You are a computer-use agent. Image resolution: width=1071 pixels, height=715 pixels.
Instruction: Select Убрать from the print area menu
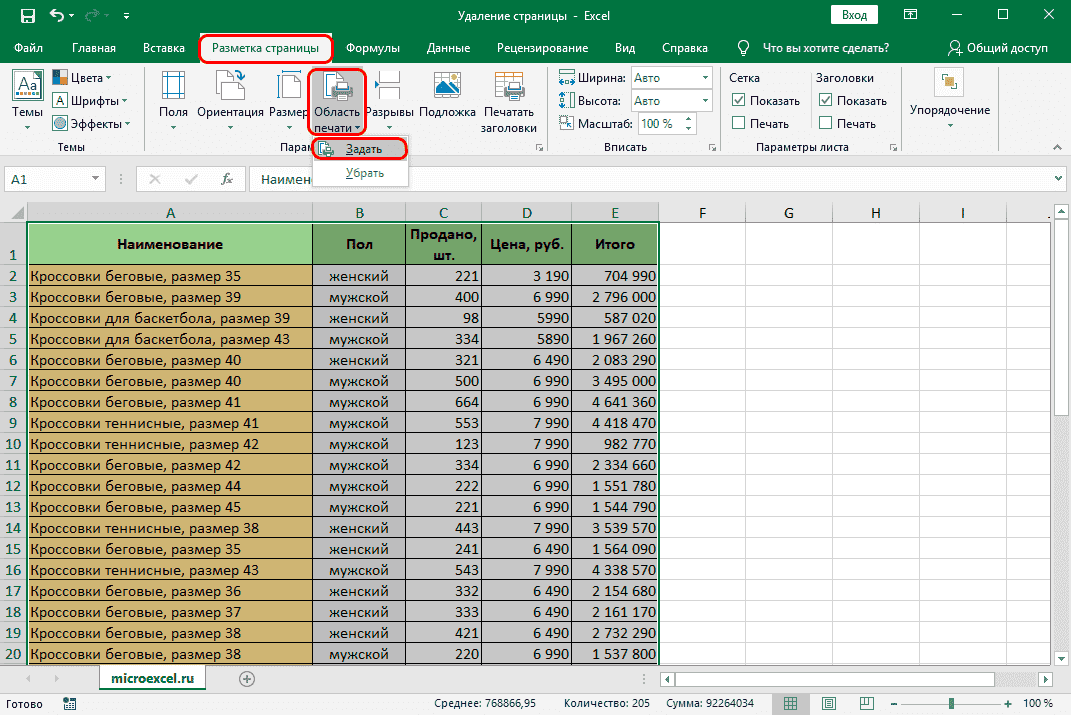click(364, 173)
